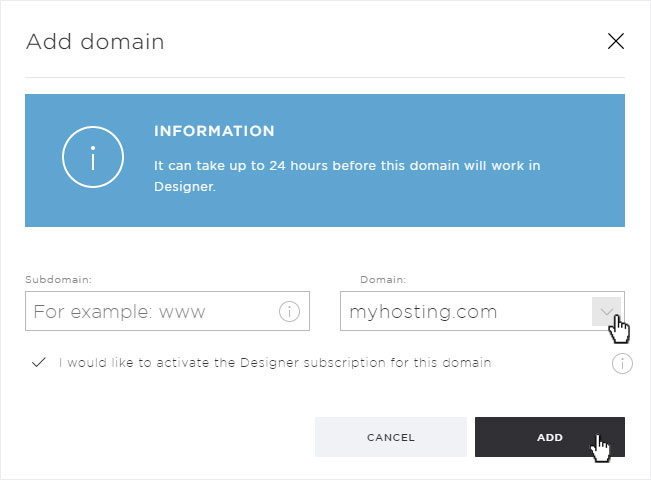Screen dimensions: 651x480
Task: Expand the Domain dropdown chevron
Action: pyautogui.click(x=606, y=311)
